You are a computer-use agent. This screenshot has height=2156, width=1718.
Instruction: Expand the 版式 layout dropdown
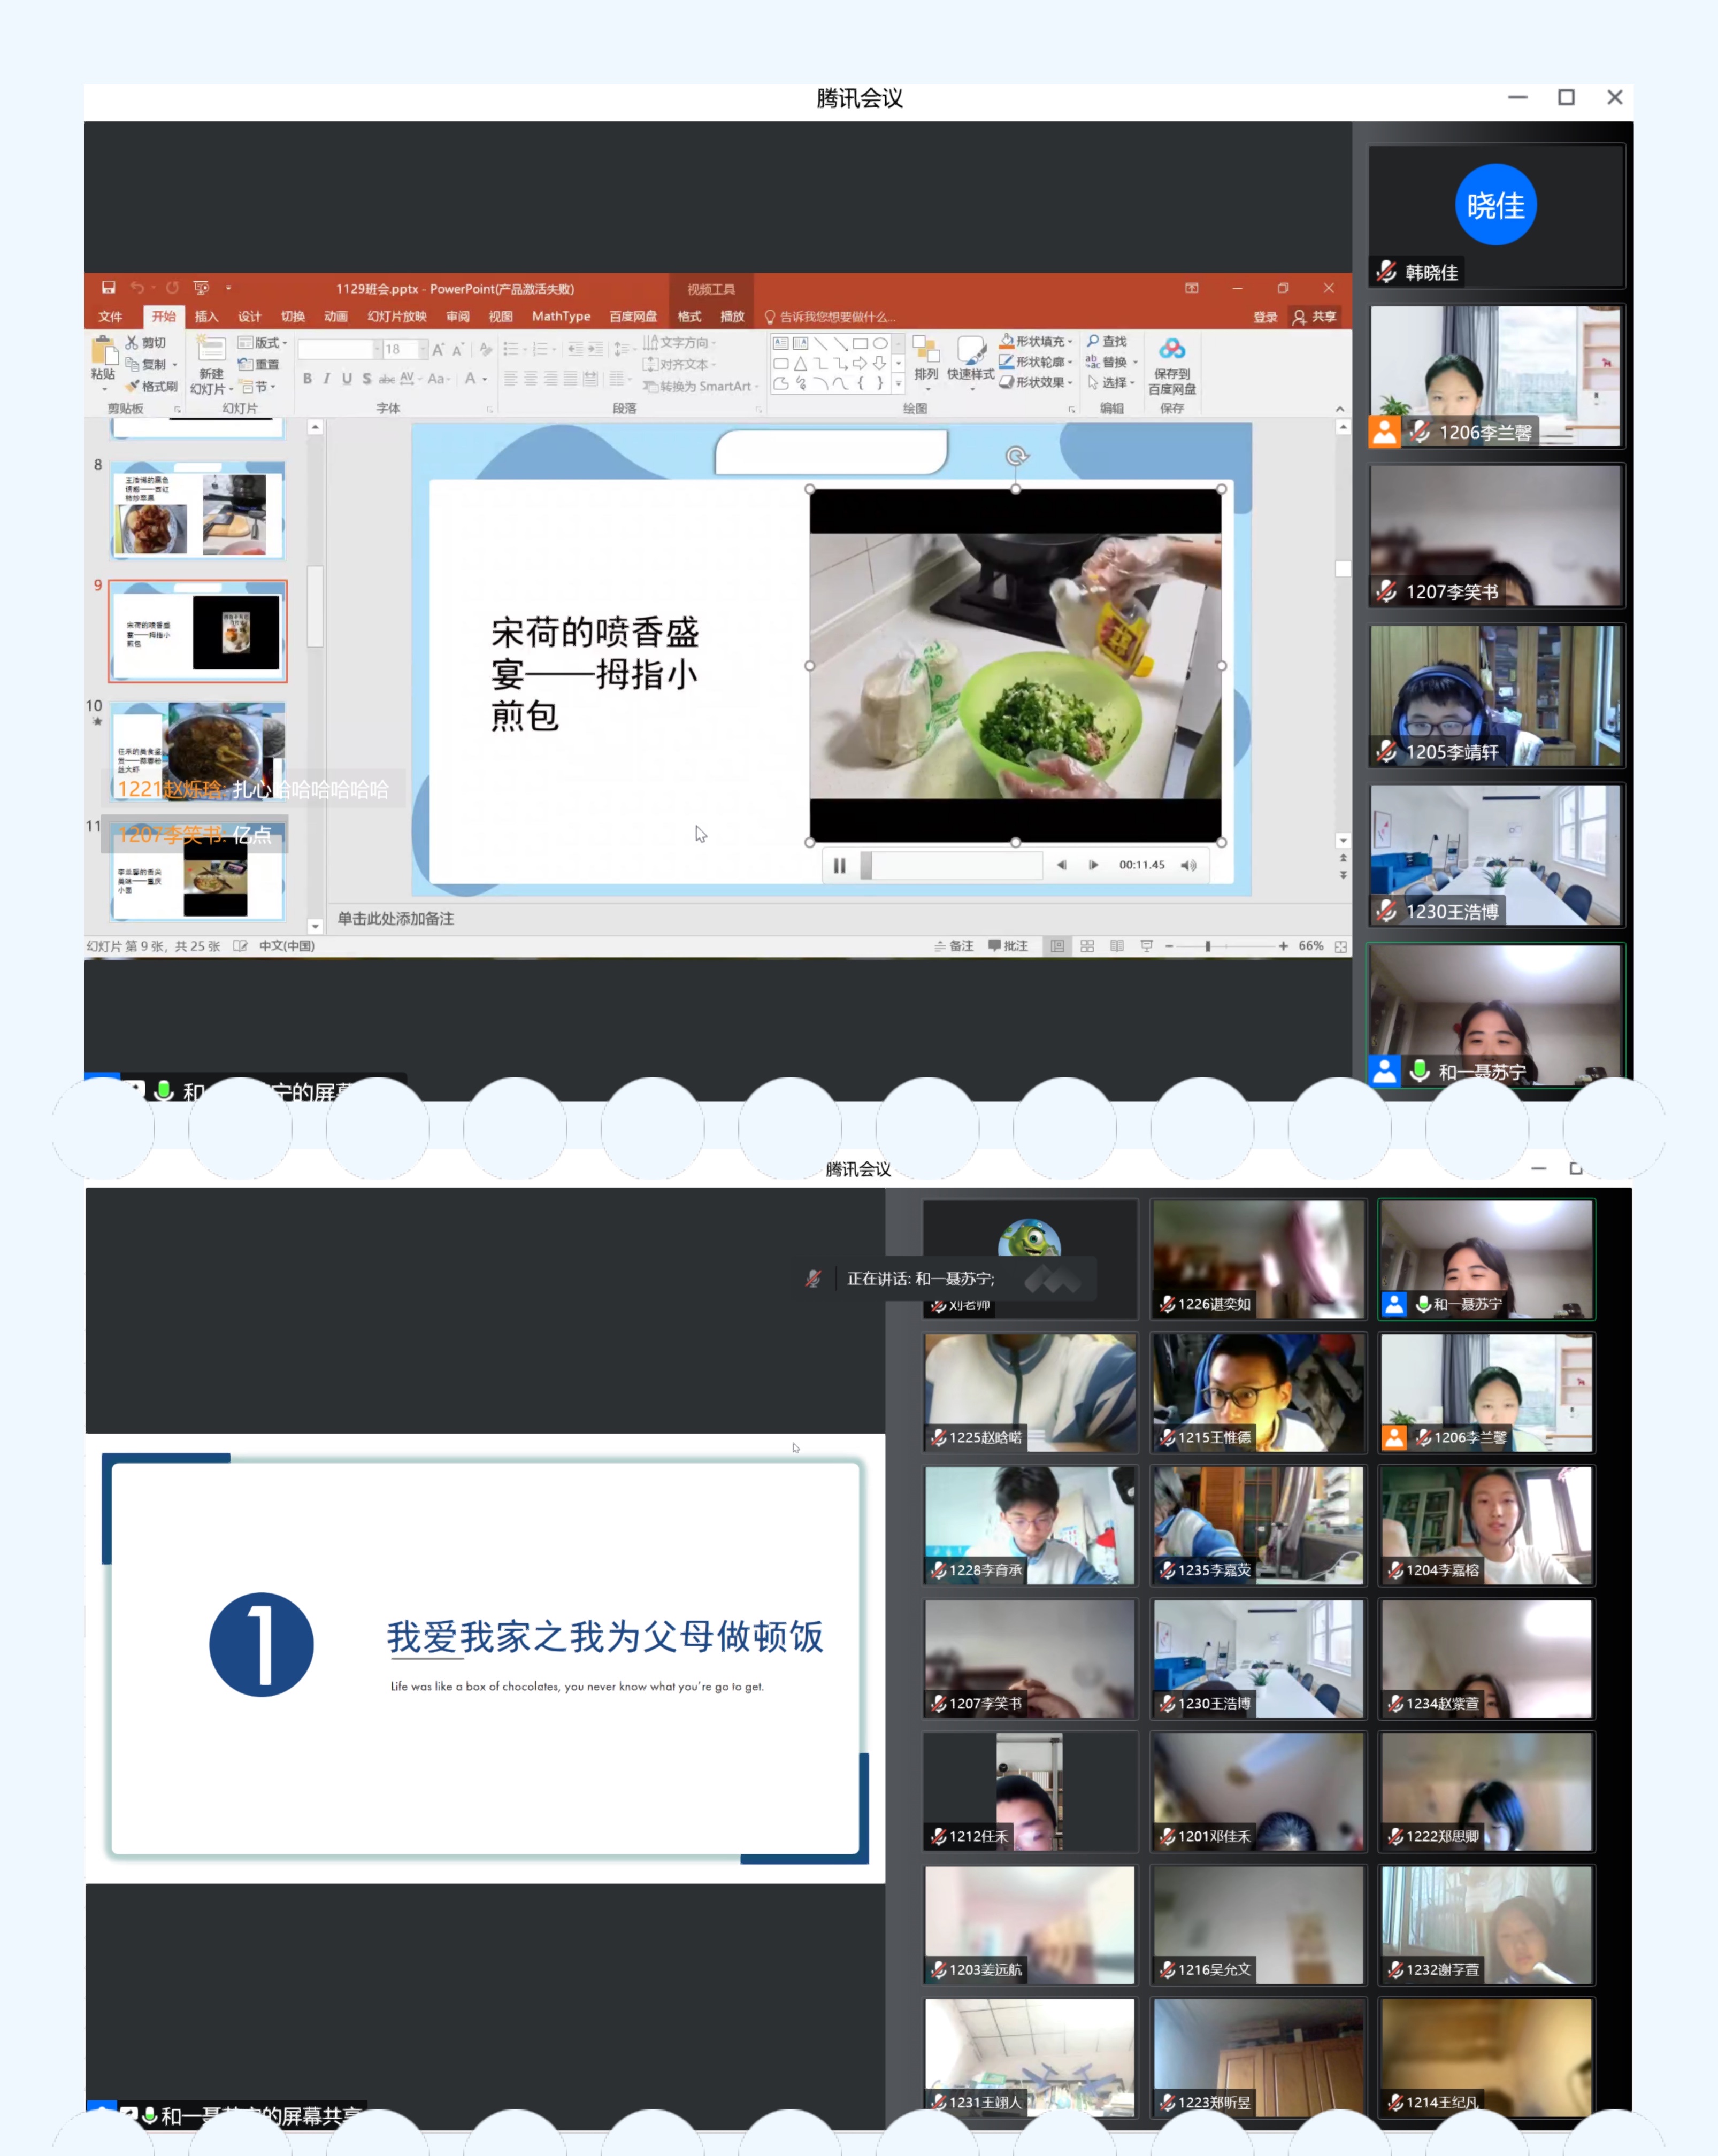pyautogui.click(x=264, y=343)
